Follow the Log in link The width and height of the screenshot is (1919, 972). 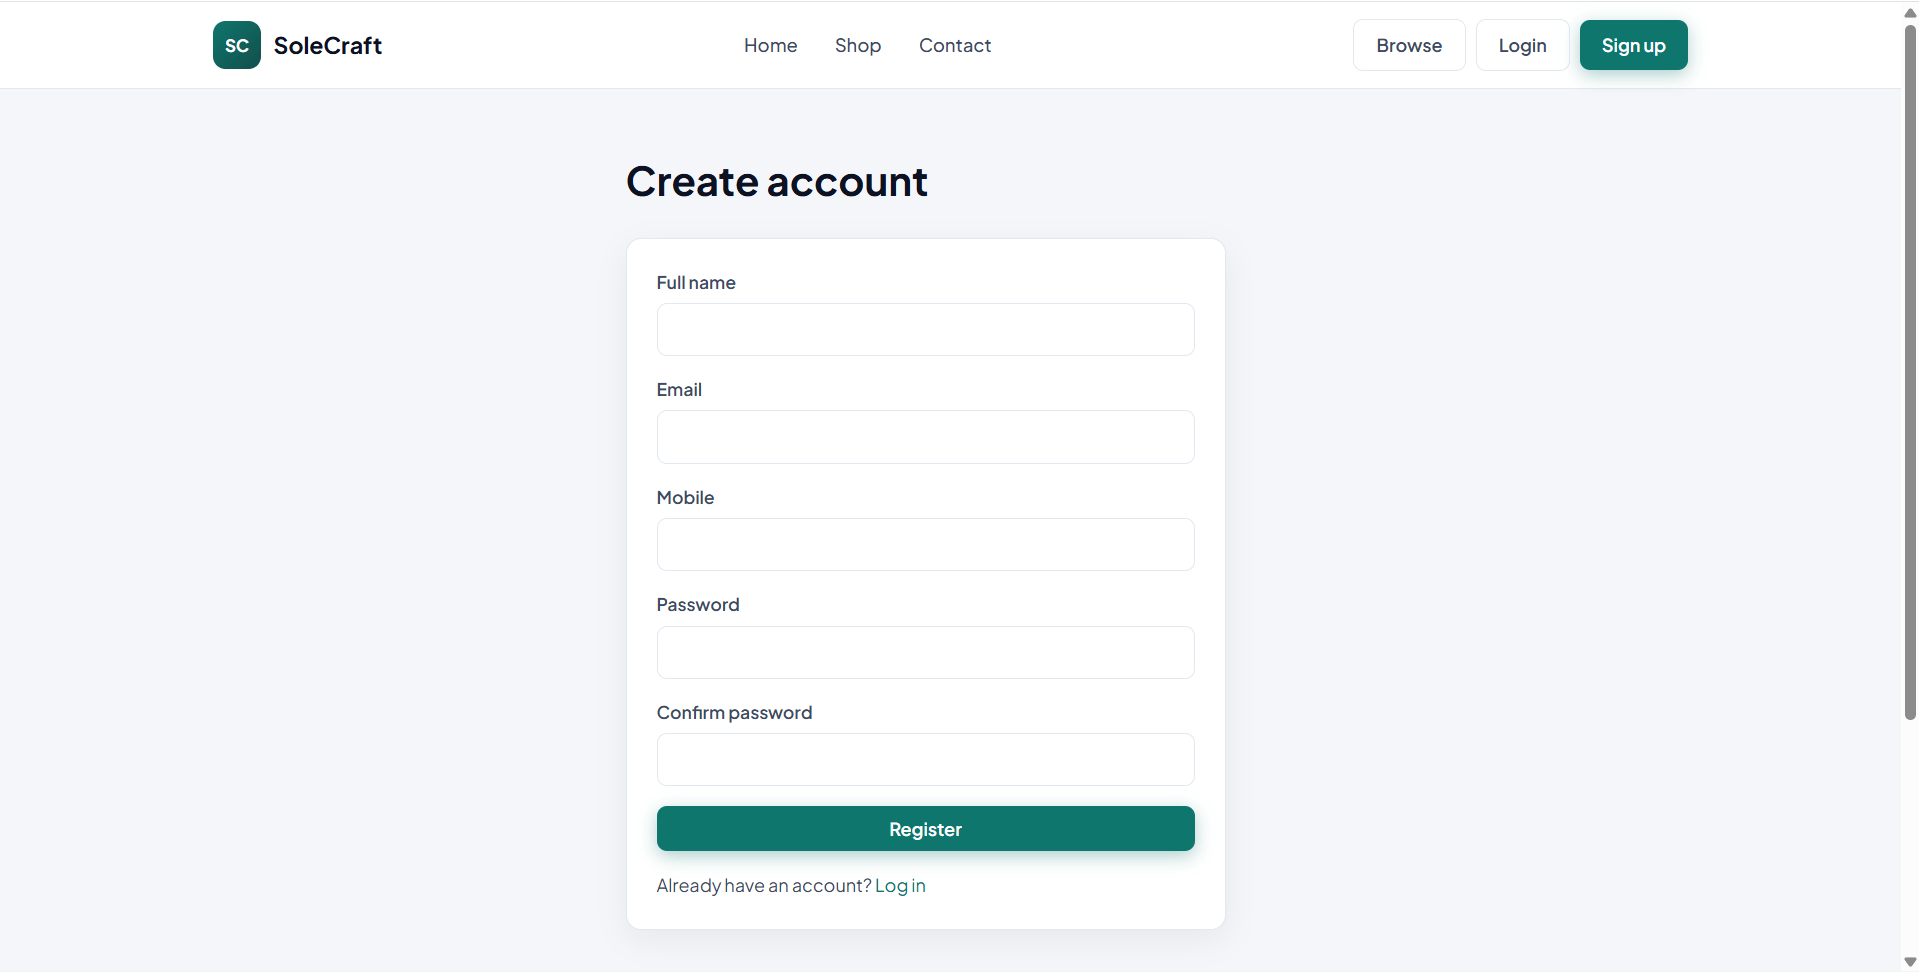[900, 885]
